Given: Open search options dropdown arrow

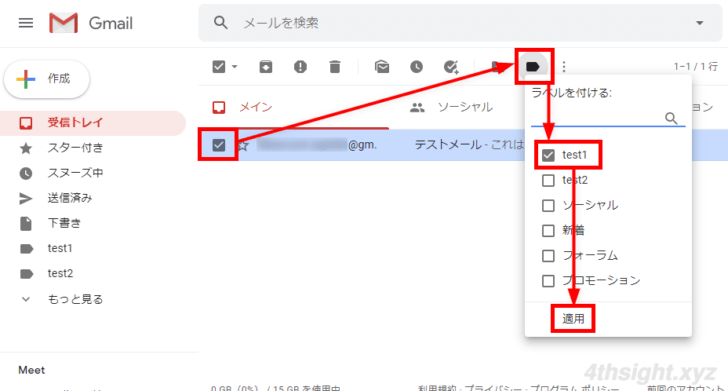Looking at the screenshot, I should tap(699, 23).
